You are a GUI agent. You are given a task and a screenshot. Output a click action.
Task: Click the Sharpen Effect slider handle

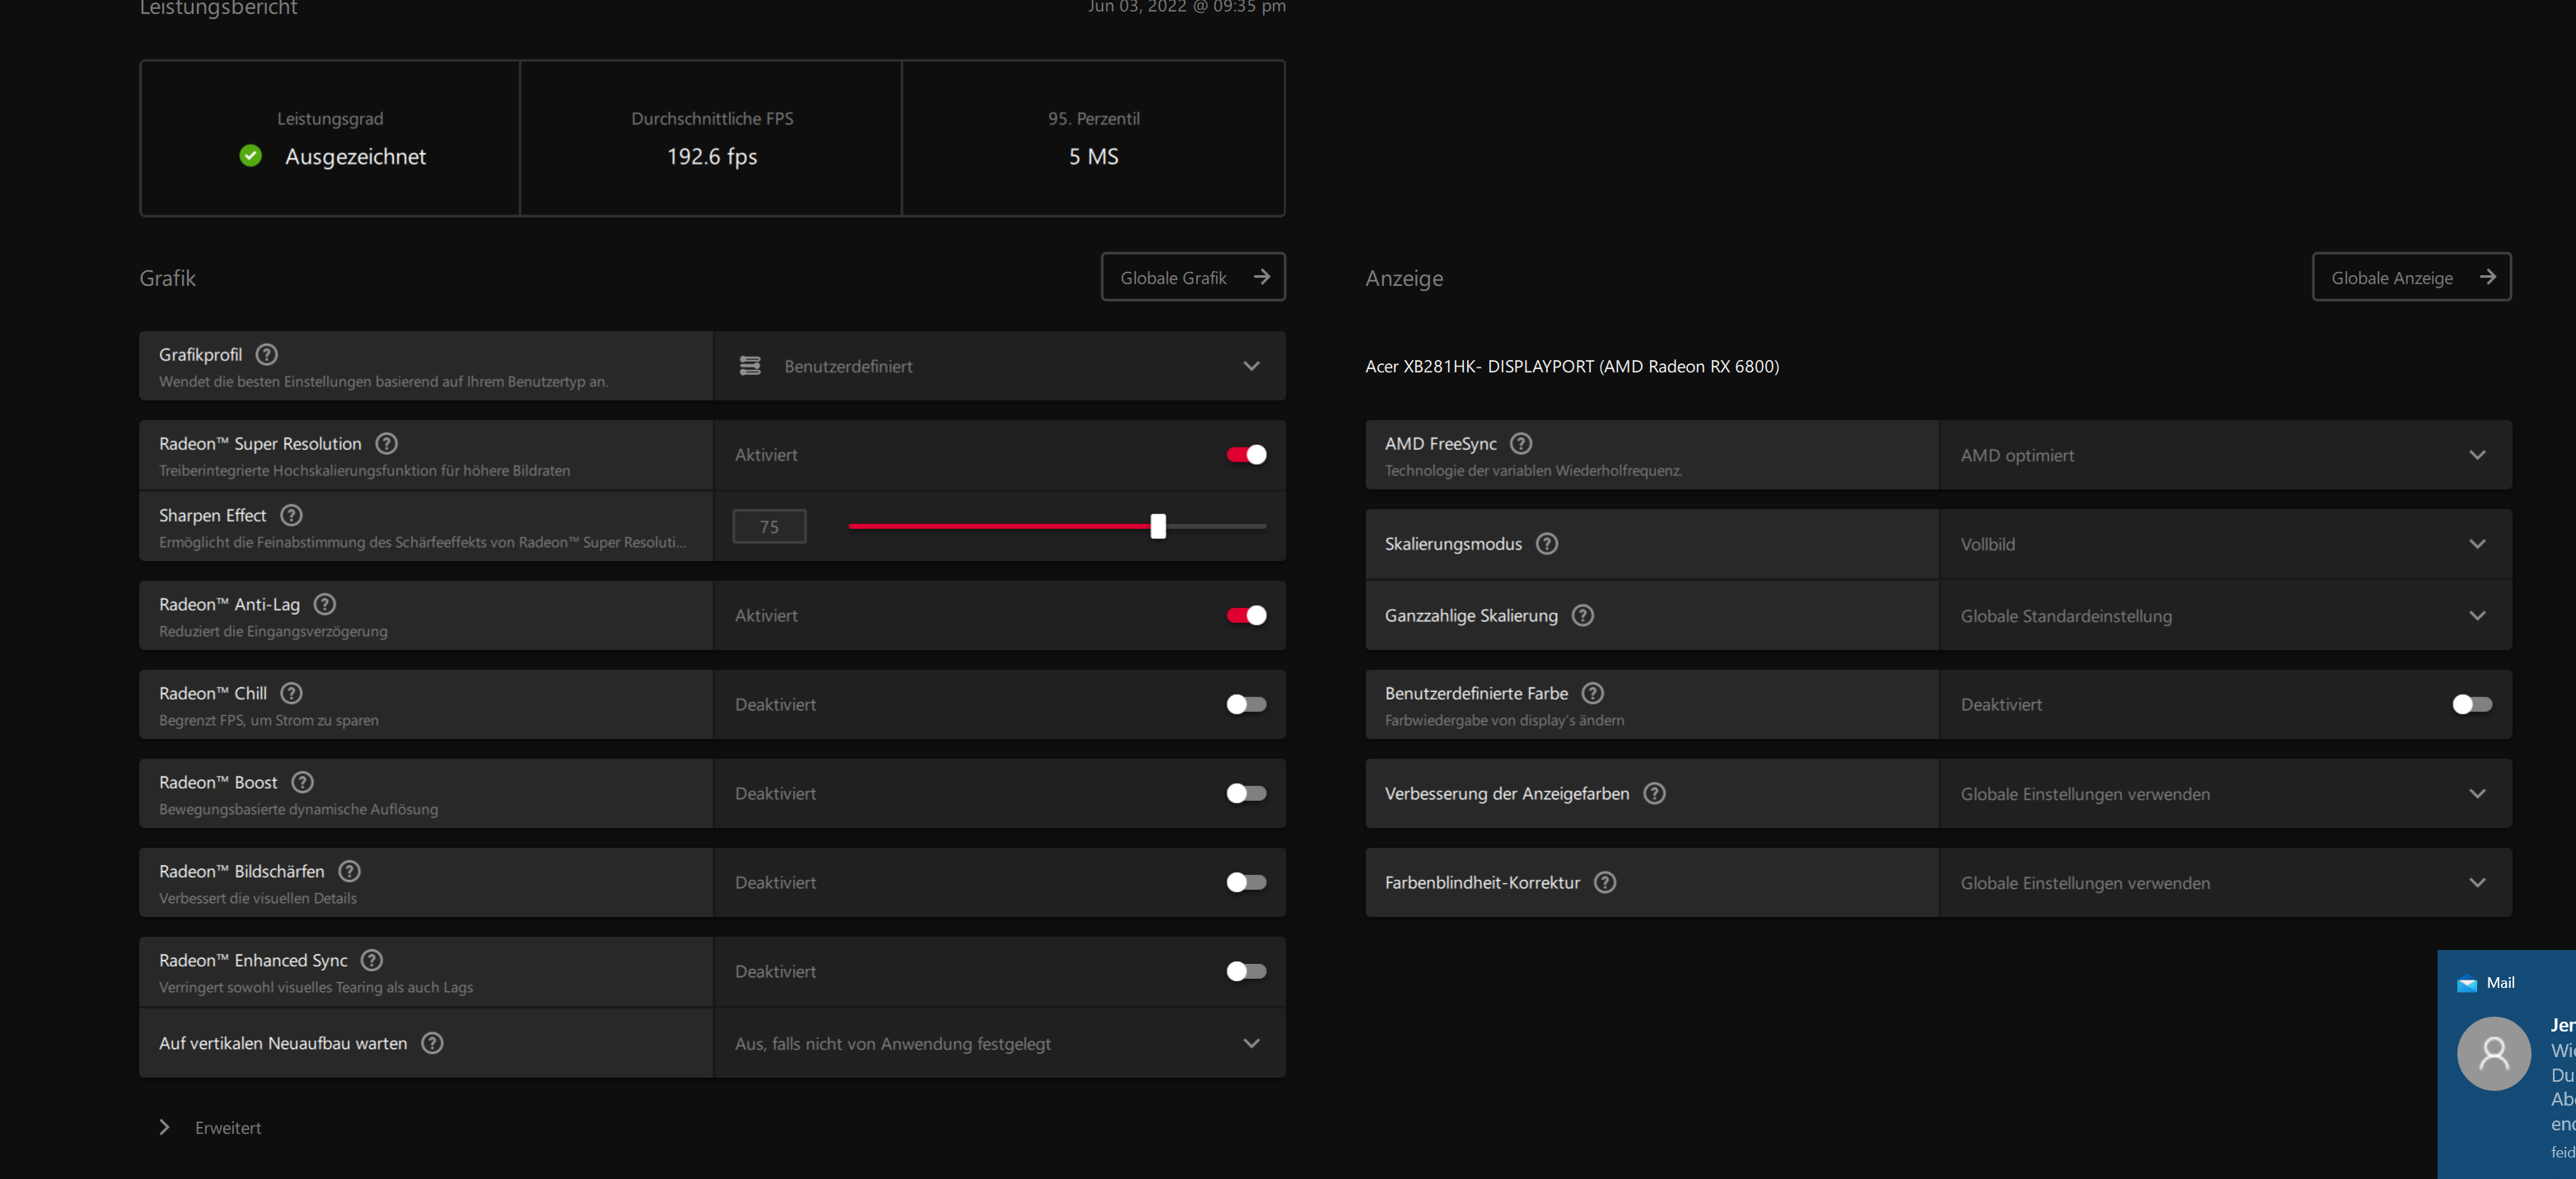coord(1158,526)
